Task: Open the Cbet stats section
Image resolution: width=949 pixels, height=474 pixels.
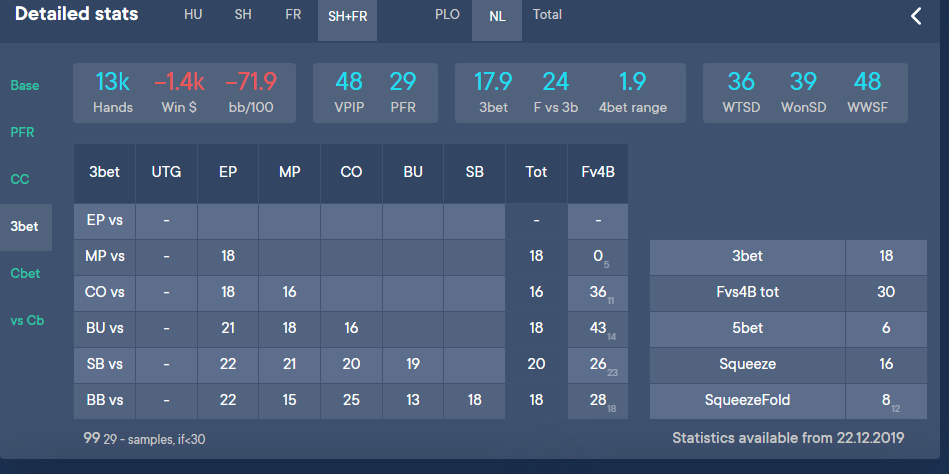Action: click(25, 274)
